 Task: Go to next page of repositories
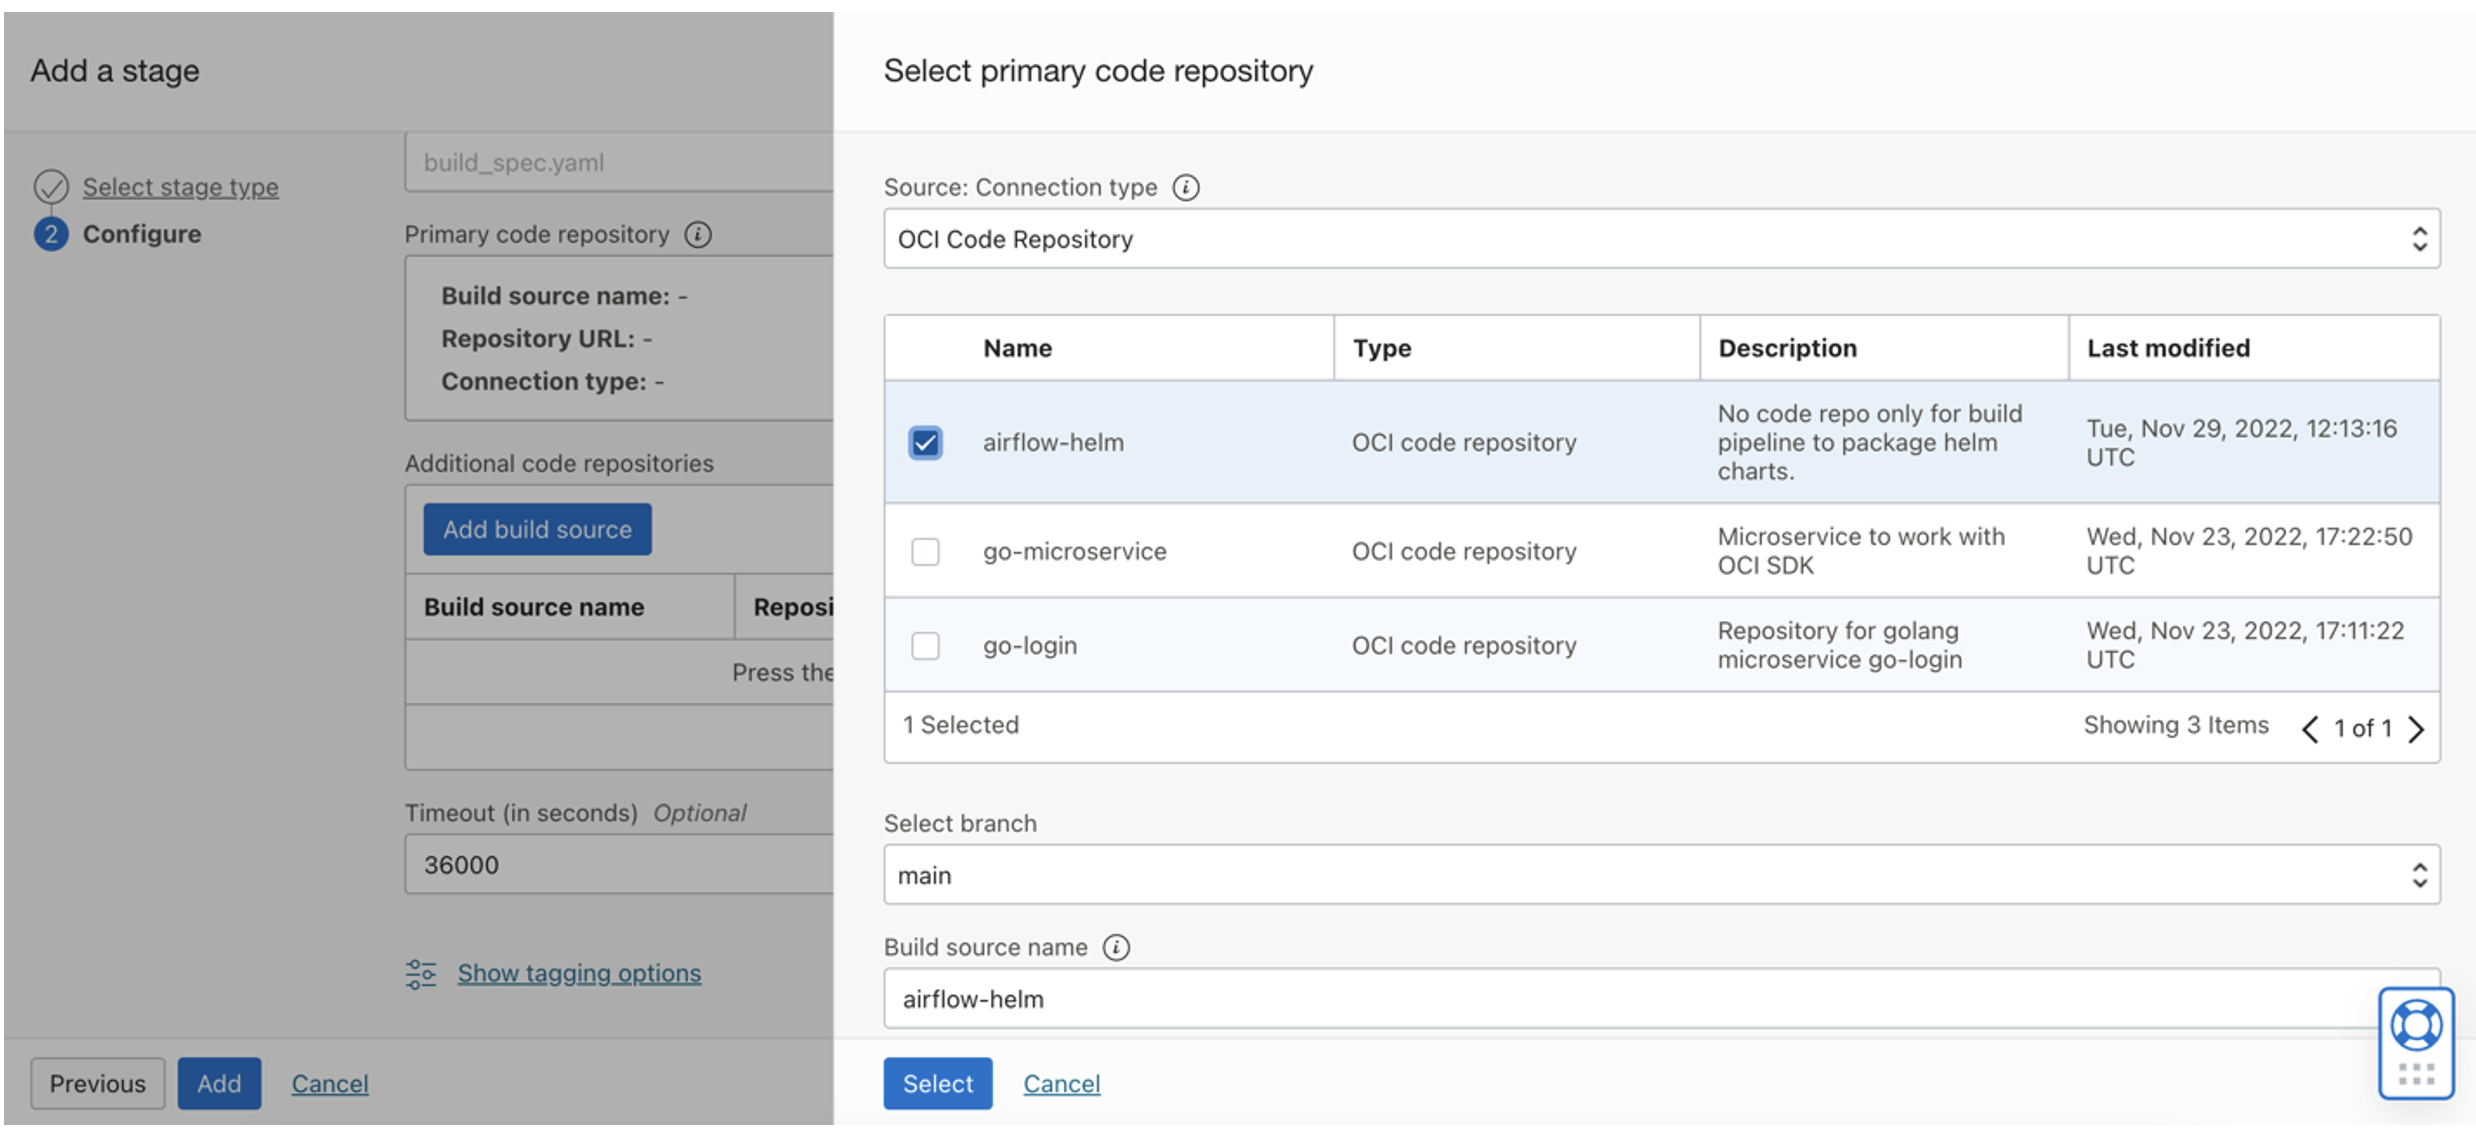click(x=2417, y=729)
